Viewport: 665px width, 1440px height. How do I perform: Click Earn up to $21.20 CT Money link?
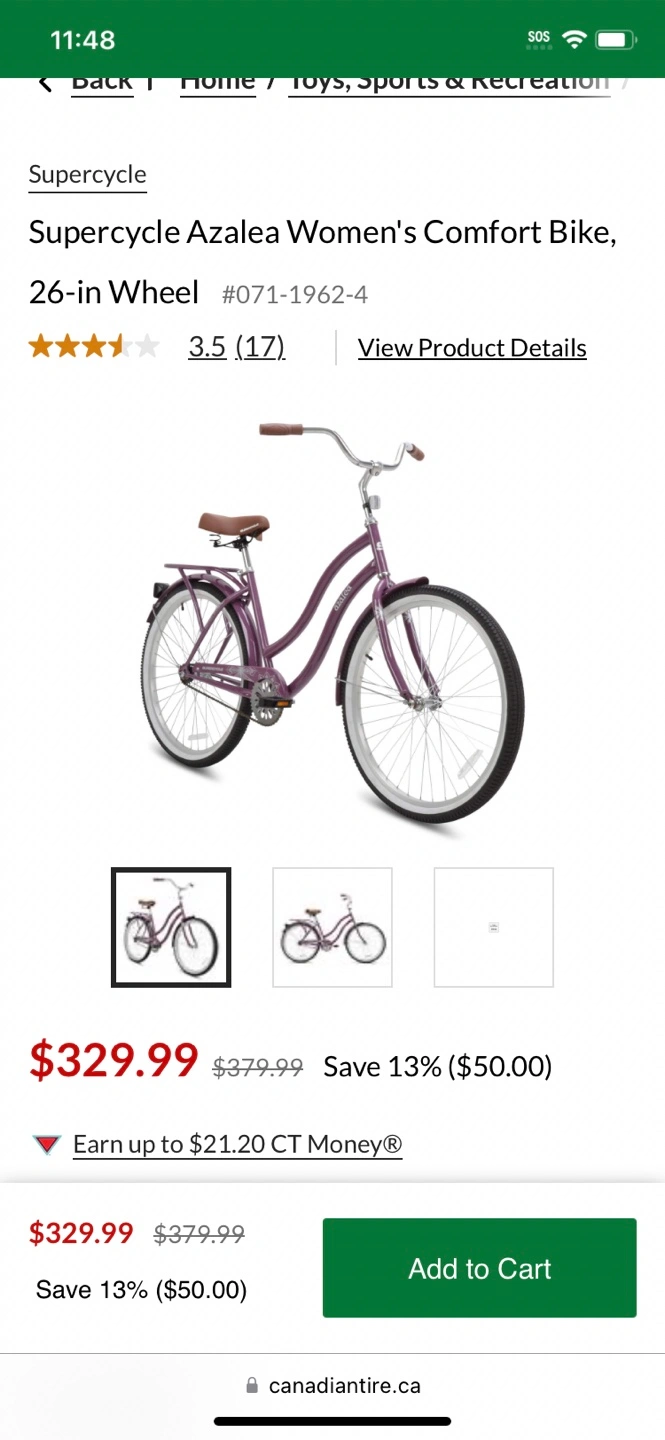238,1144
